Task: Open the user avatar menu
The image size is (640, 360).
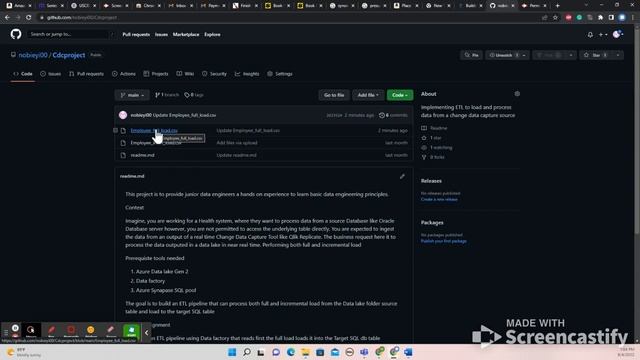Action: pos(618,35)
